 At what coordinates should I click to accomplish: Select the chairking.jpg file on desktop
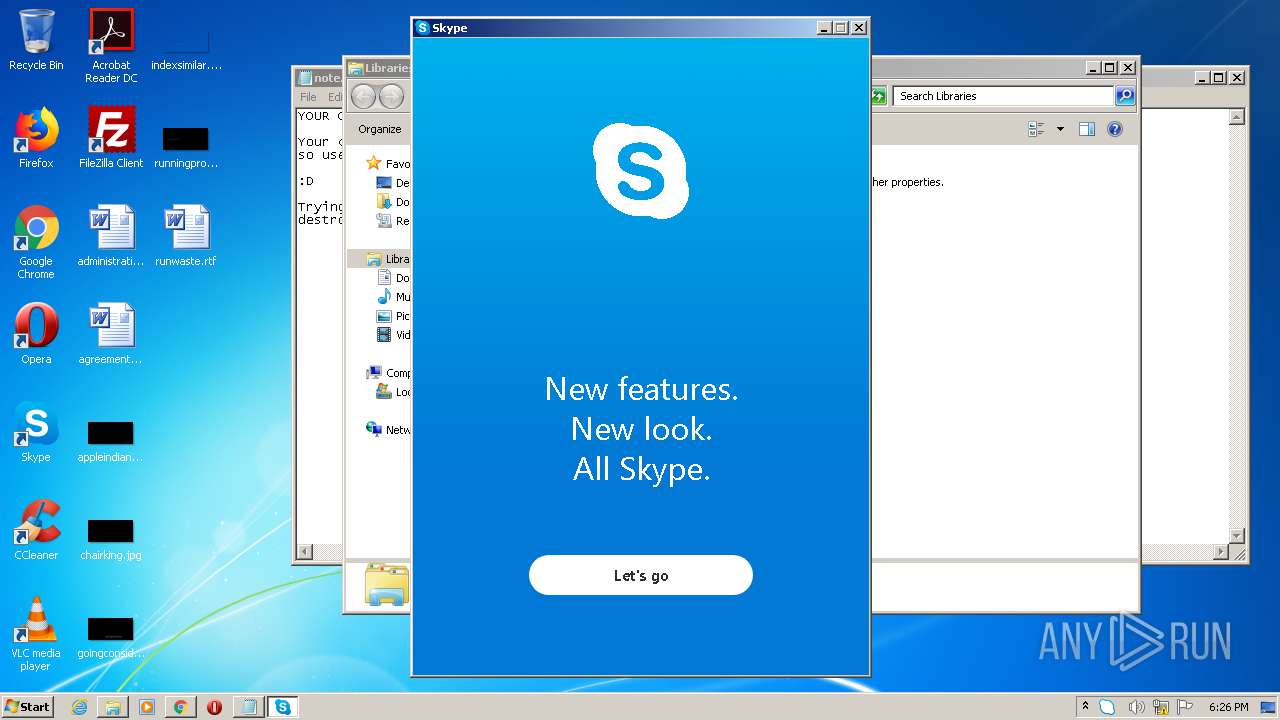(x=111, y=538)
